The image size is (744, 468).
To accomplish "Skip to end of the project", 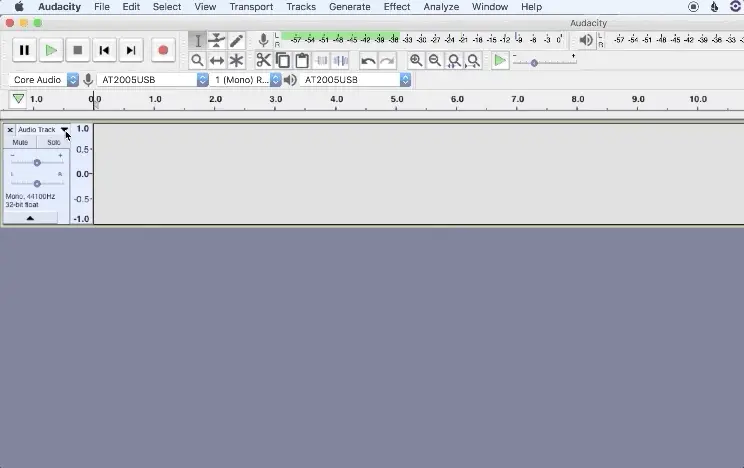I will coord(131,50).
